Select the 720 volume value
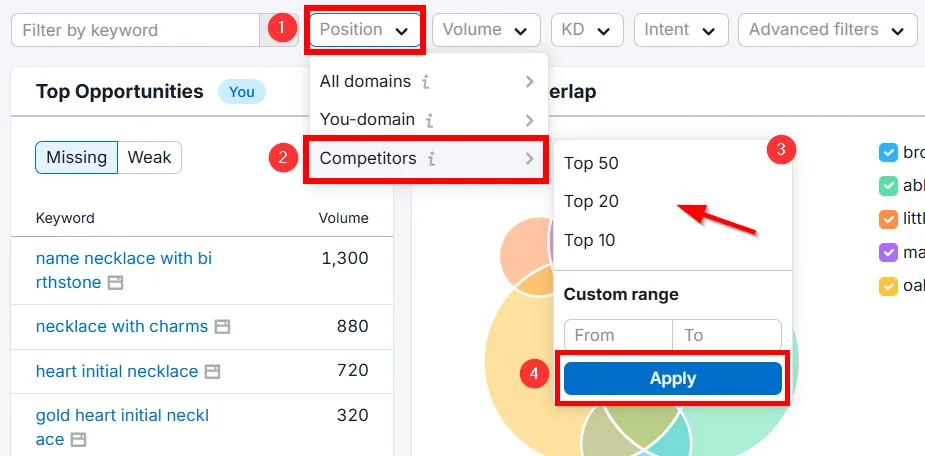This screenshot has height=456, width=925. tap(353, 370)
